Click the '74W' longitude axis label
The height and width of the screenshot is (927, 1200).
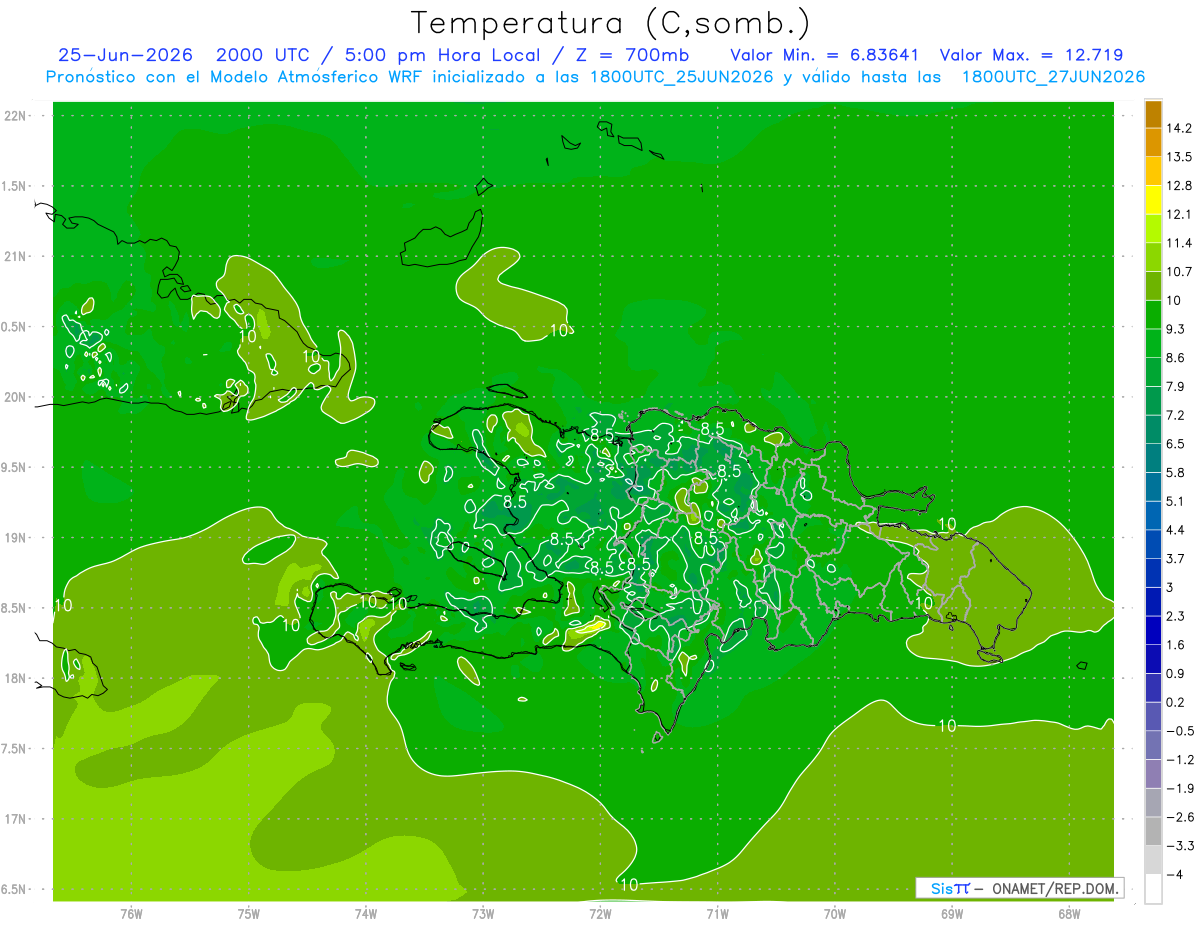pyautogui.click(x=366, y=913)
